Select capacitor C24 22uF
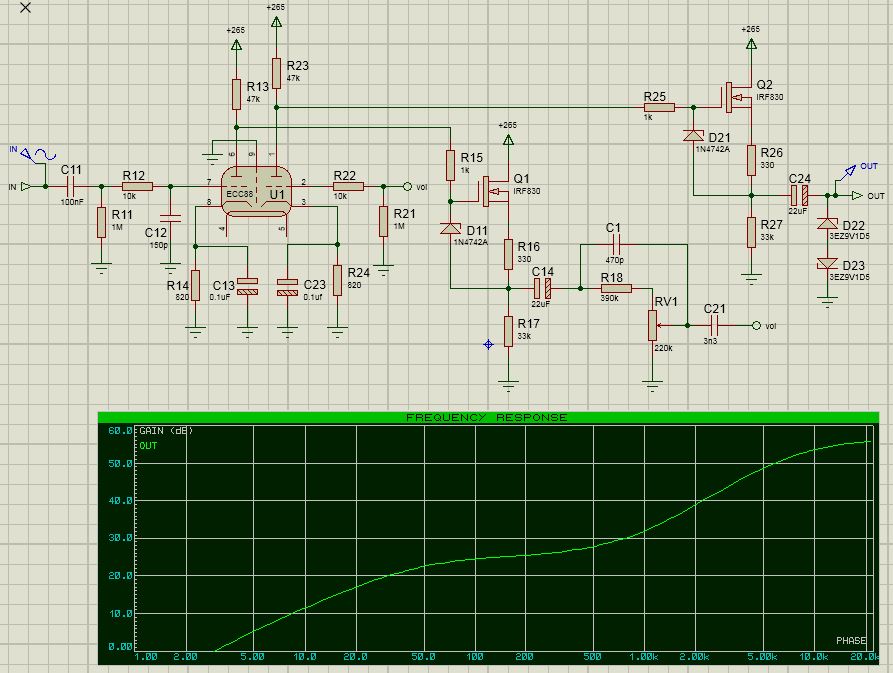The image size is (893, 673). pos(799,195)
